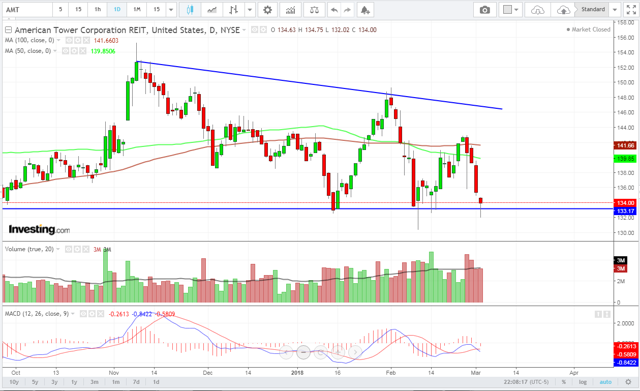Screen dimensions: 640x391
Task: Hide the main American Tower series
Action: click(x=255, y=30)
